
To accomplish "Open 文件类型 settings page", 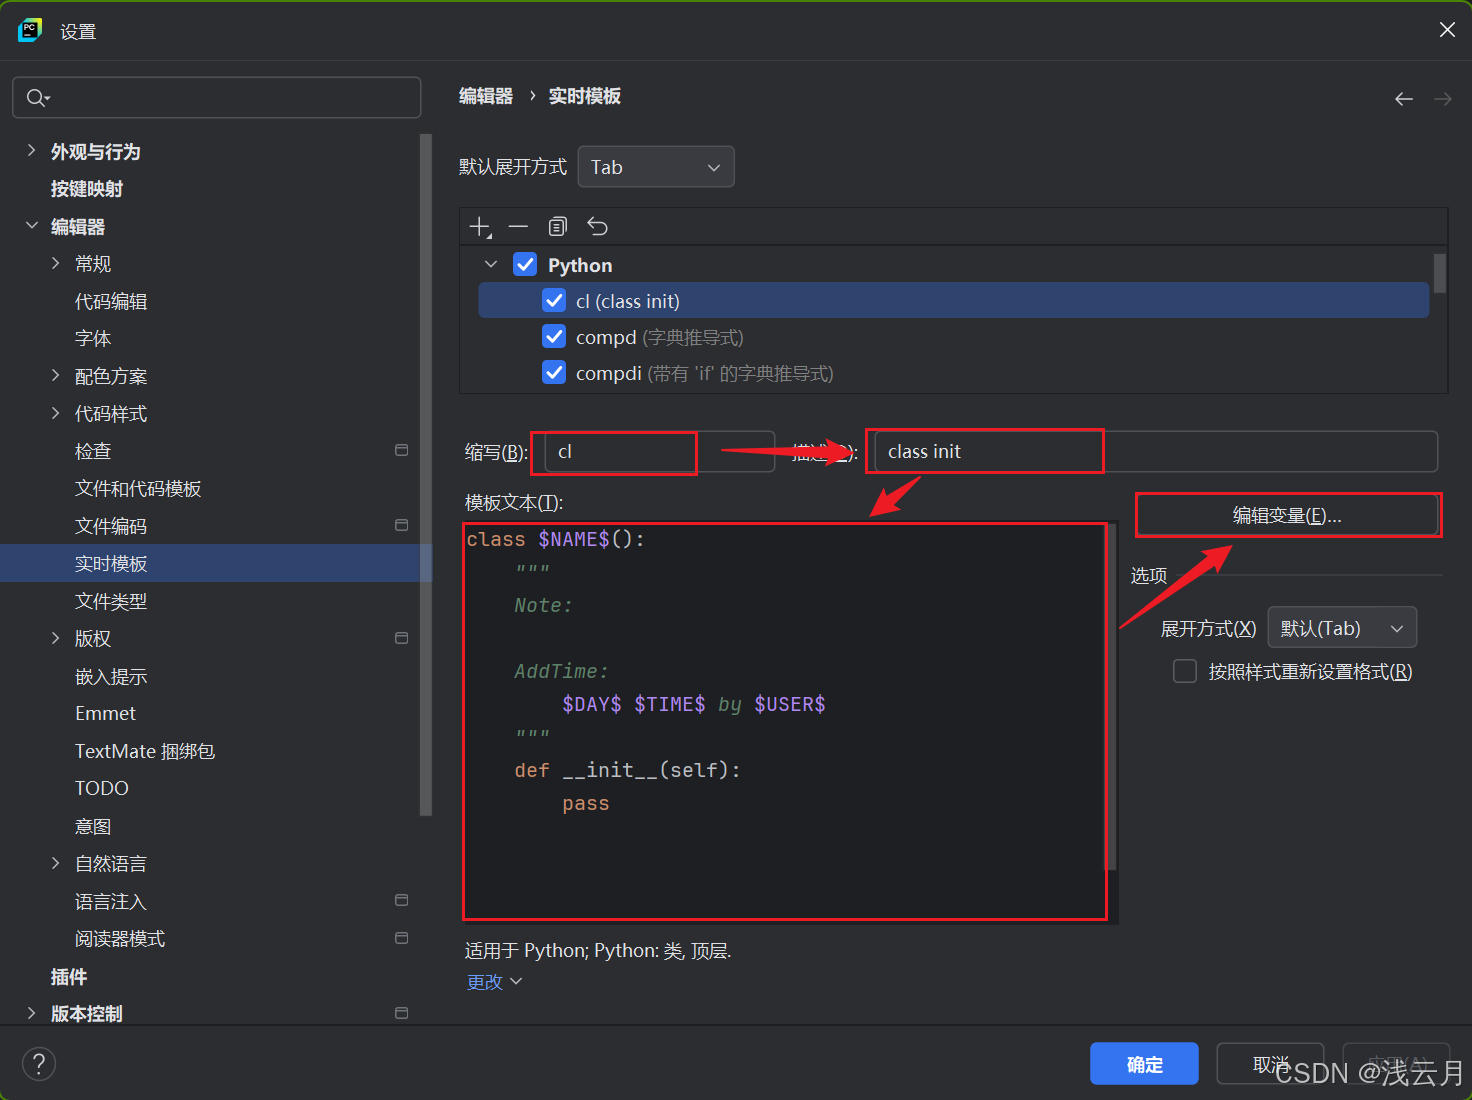I will [x=111, y=601].
